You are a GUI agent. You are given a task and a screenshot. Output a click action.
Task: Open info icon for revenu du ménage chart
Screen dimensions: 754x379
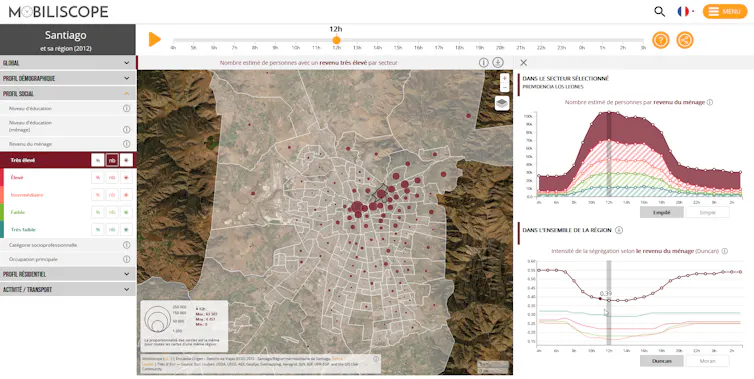click(710, 102)
